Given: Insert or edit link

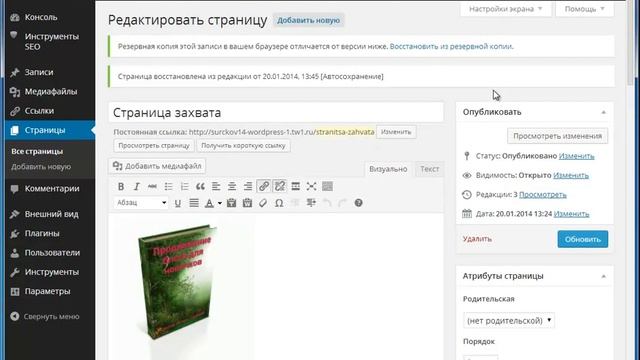Looking at the screenshot, I should point(264,187).
